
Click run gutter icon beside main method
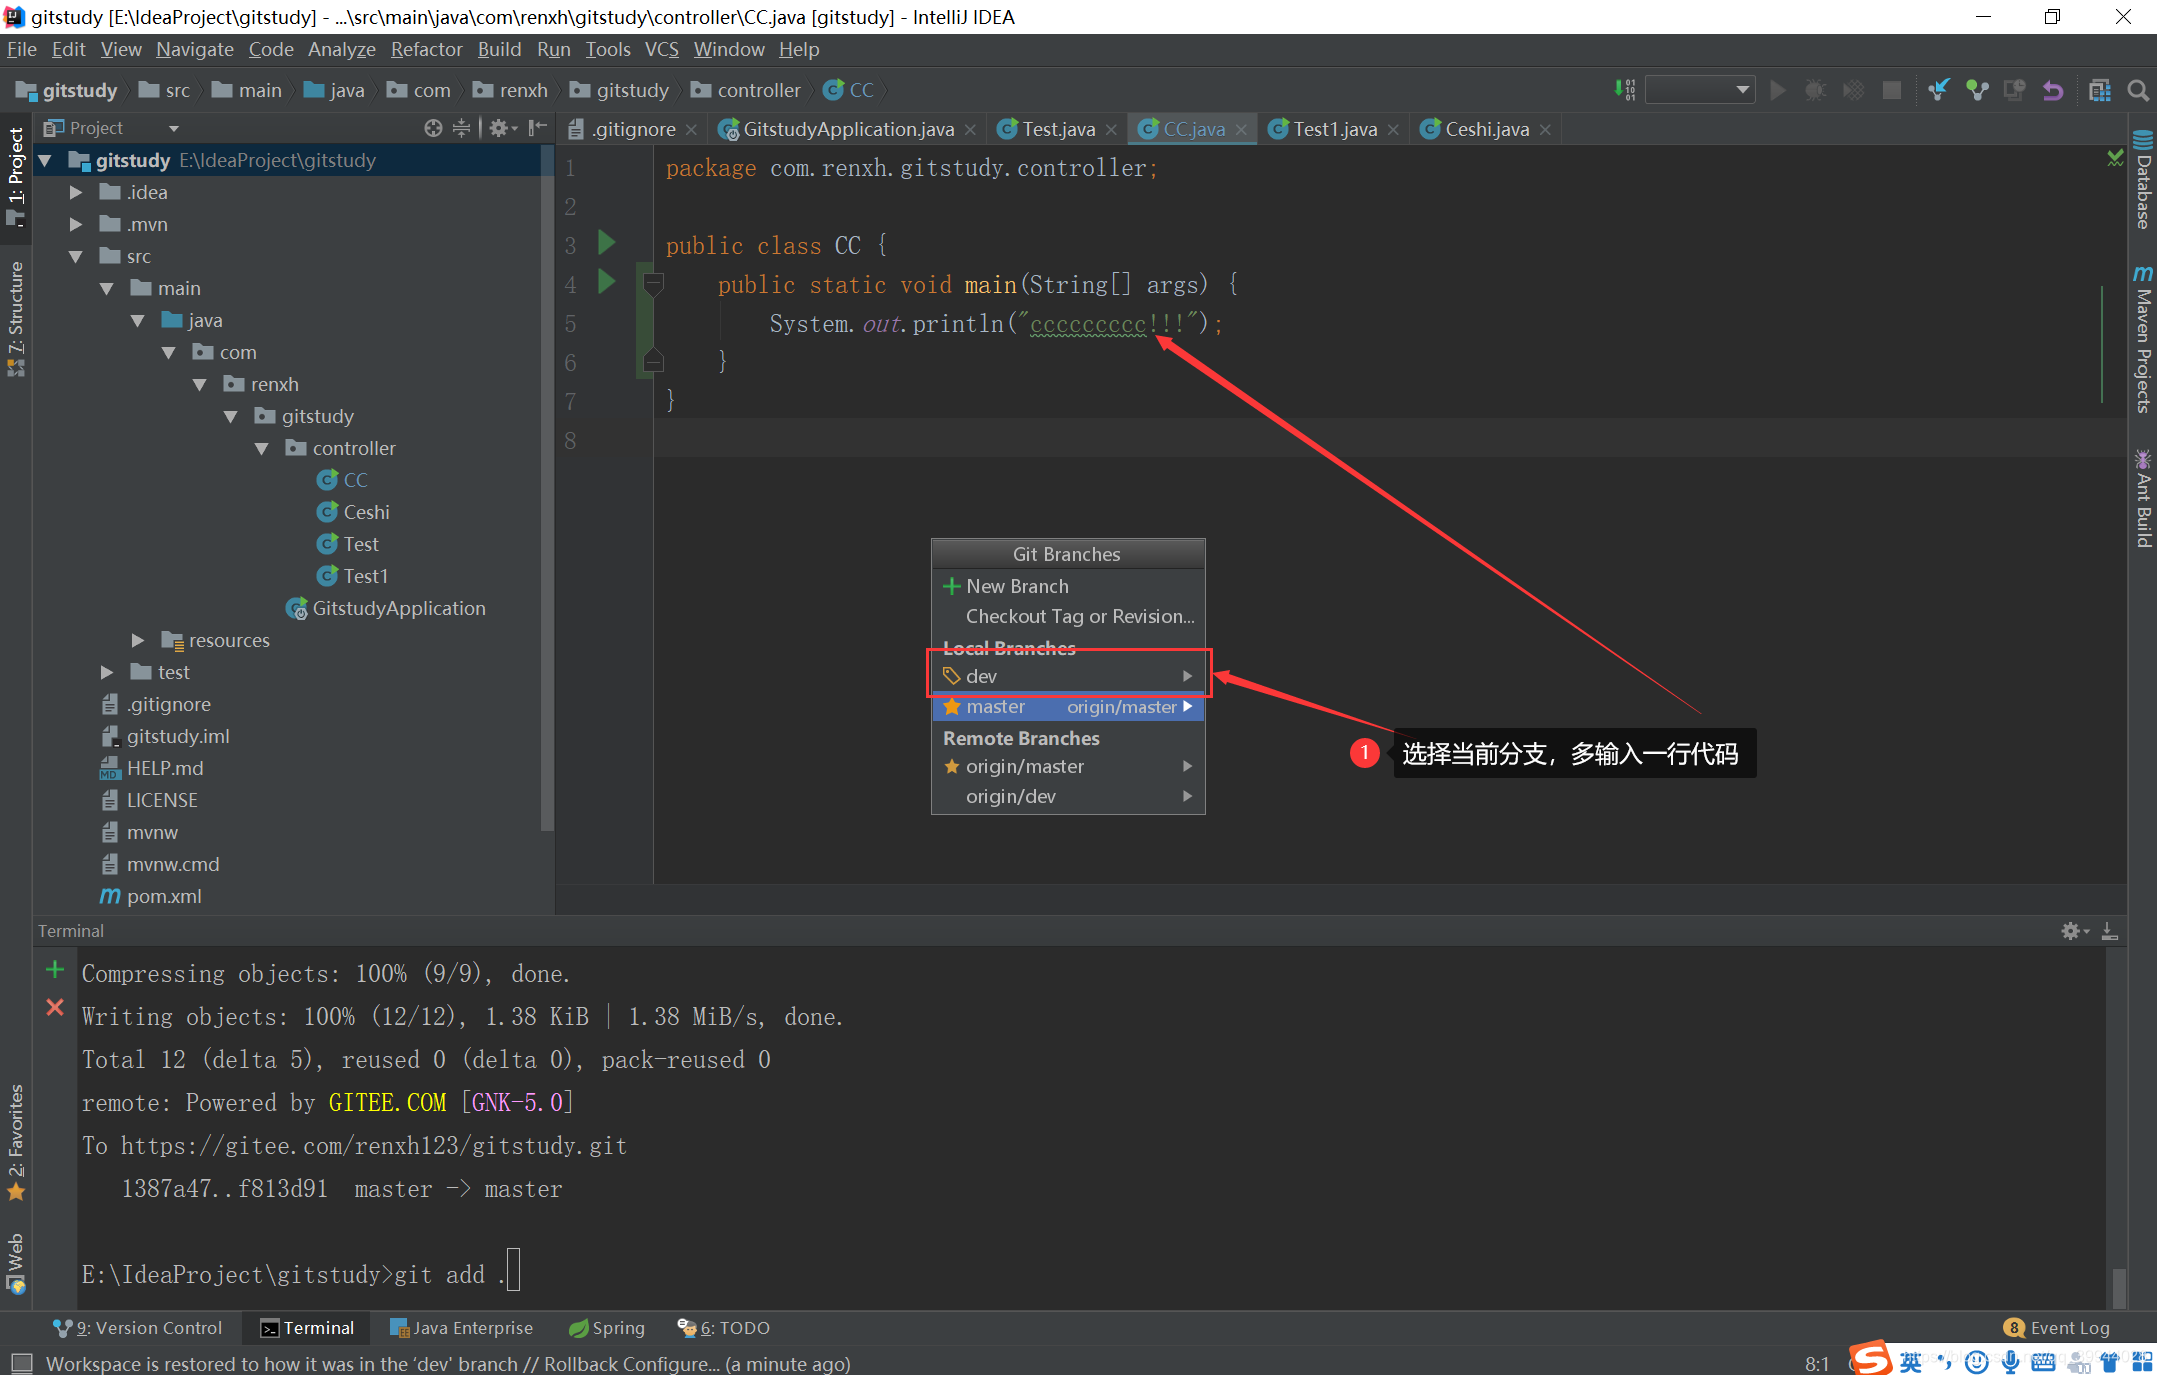[x=606, y=281]
